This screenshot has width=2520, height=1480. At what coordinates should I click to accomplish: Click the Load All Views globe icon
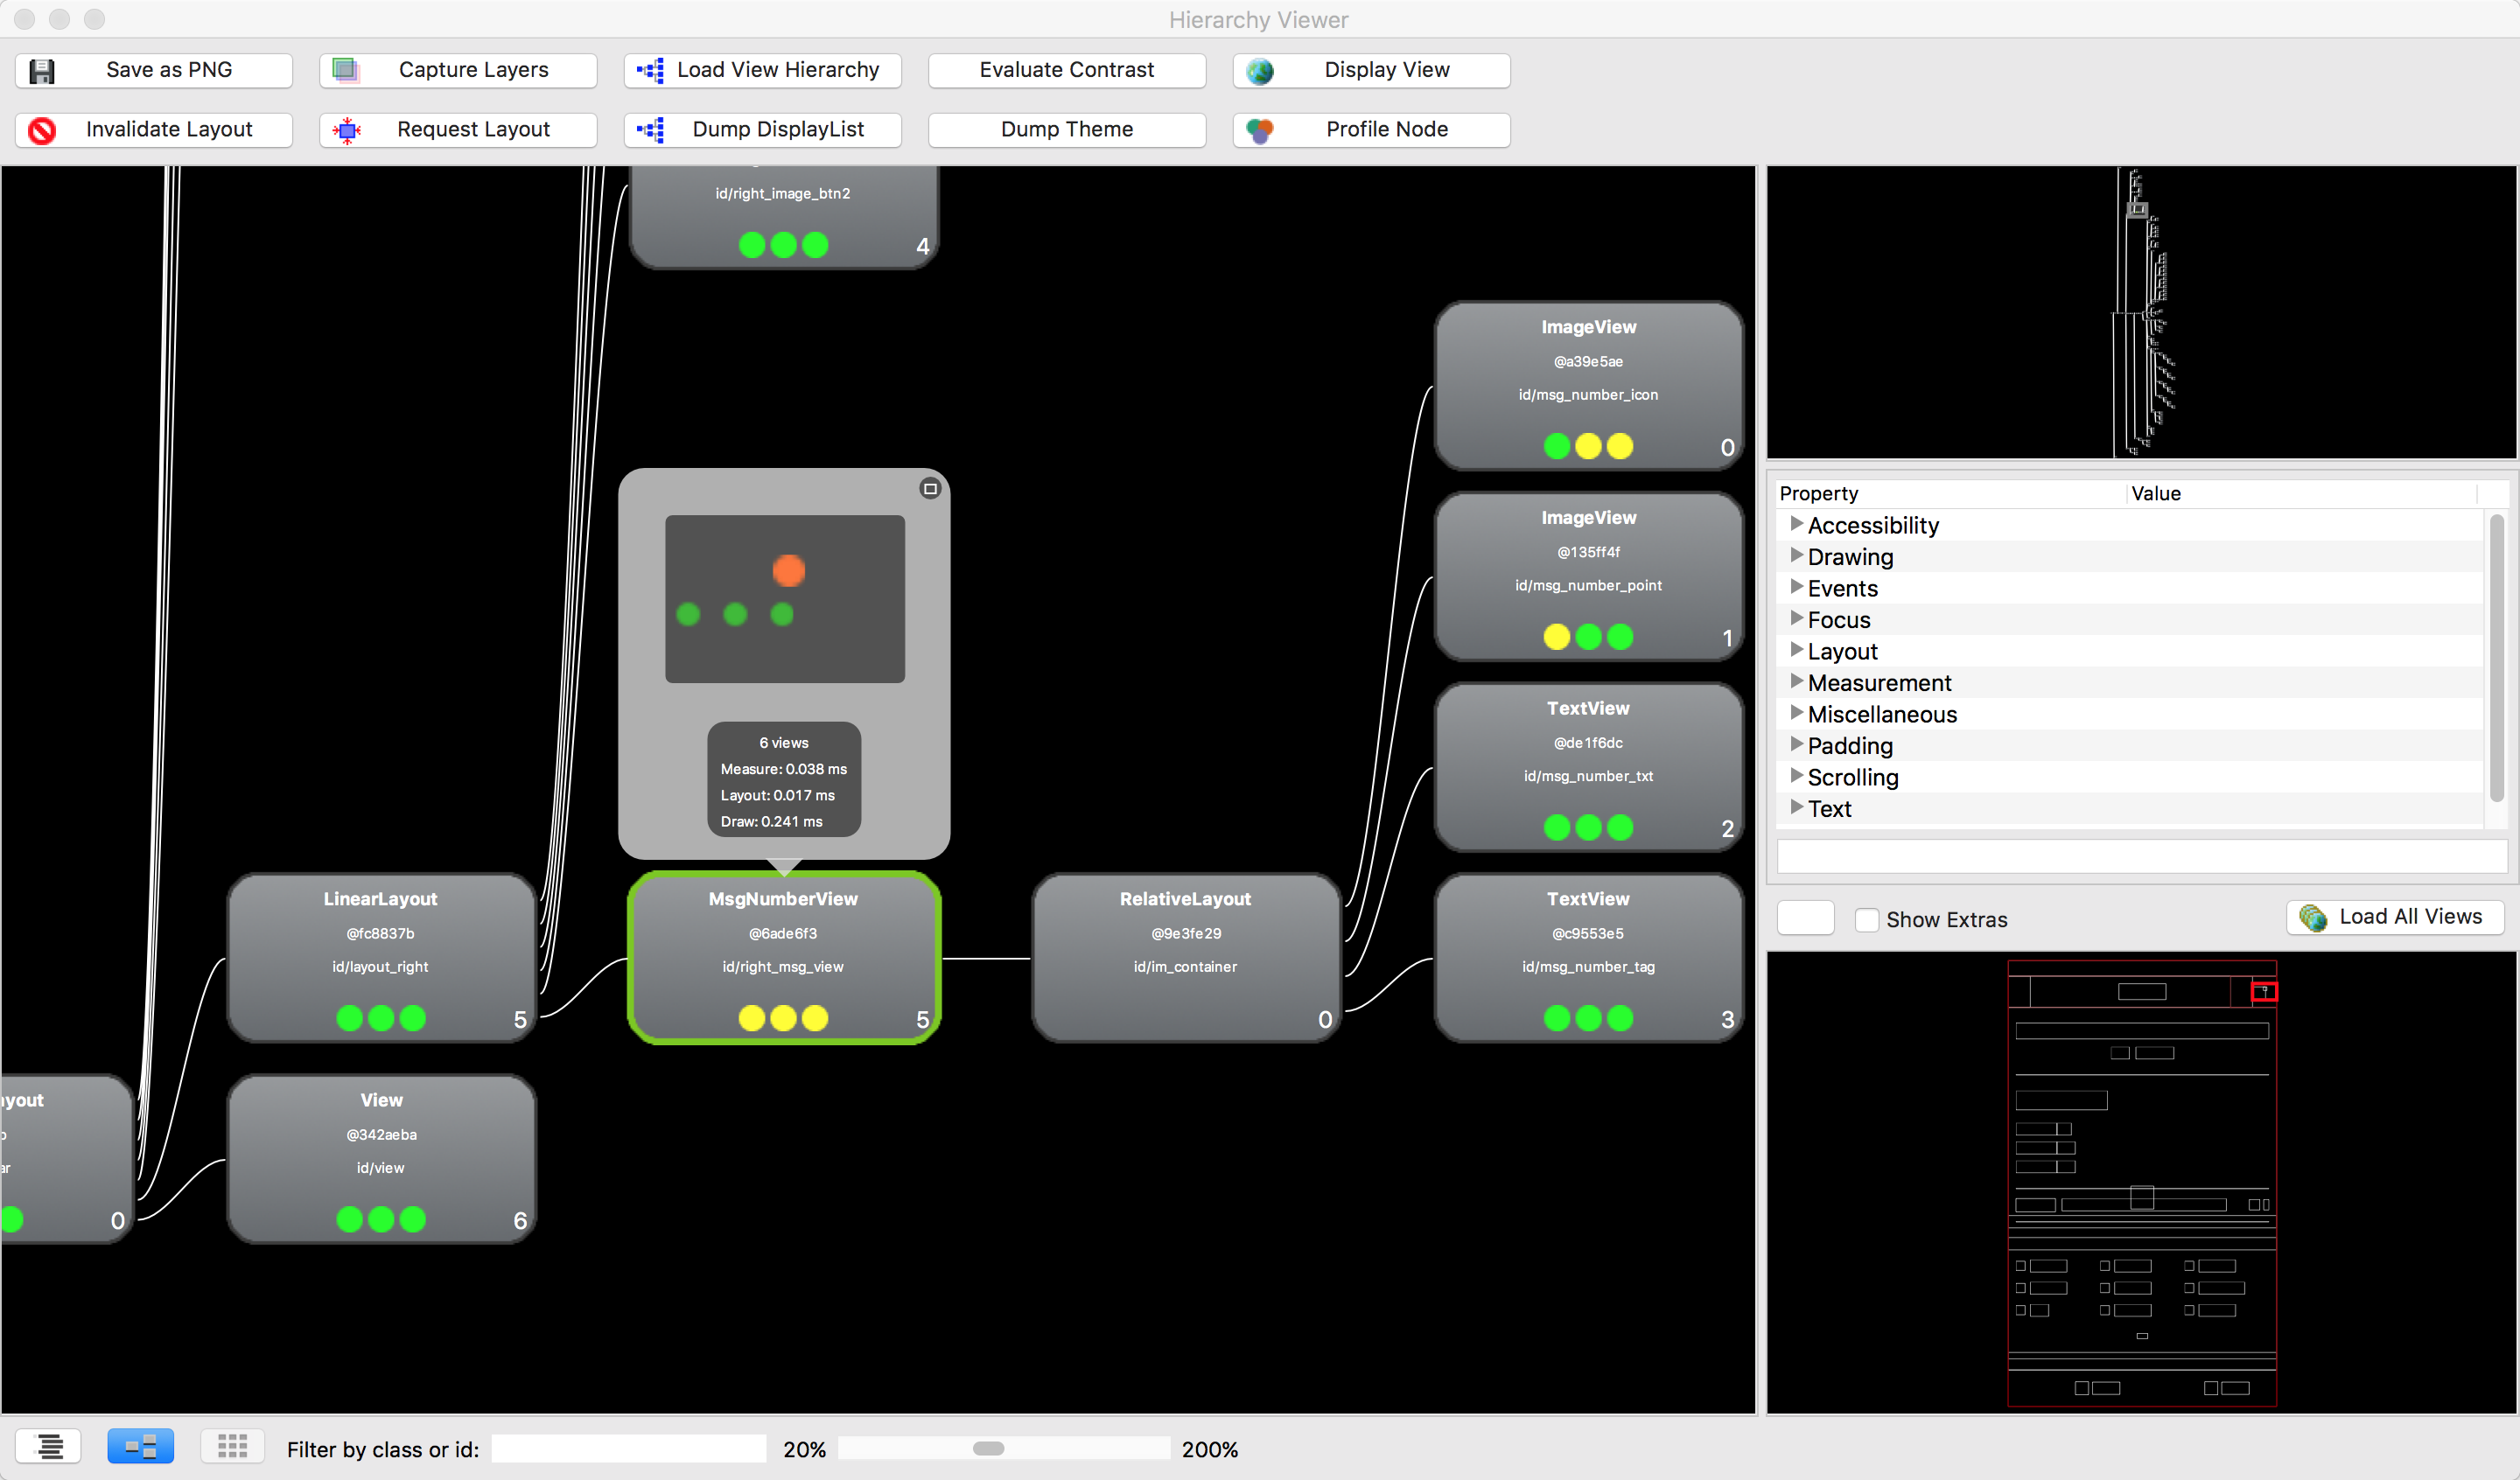[2313, 917]
